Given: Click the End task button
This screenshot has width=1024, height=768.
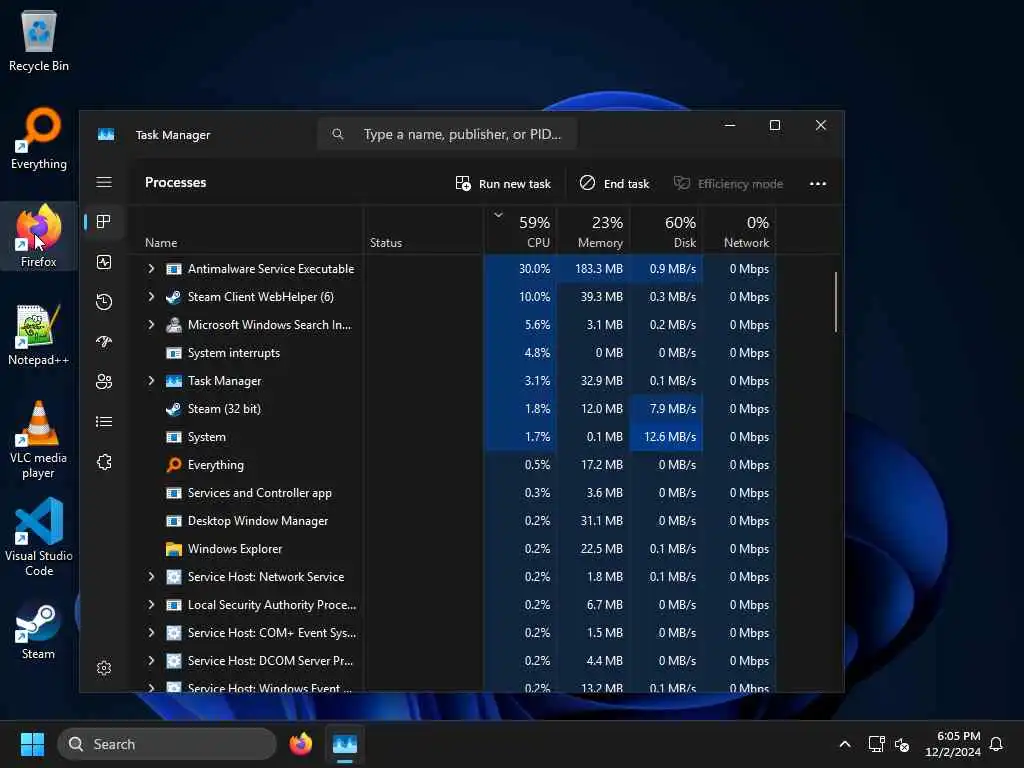Looking at the screenshot, I should (614, 184).
